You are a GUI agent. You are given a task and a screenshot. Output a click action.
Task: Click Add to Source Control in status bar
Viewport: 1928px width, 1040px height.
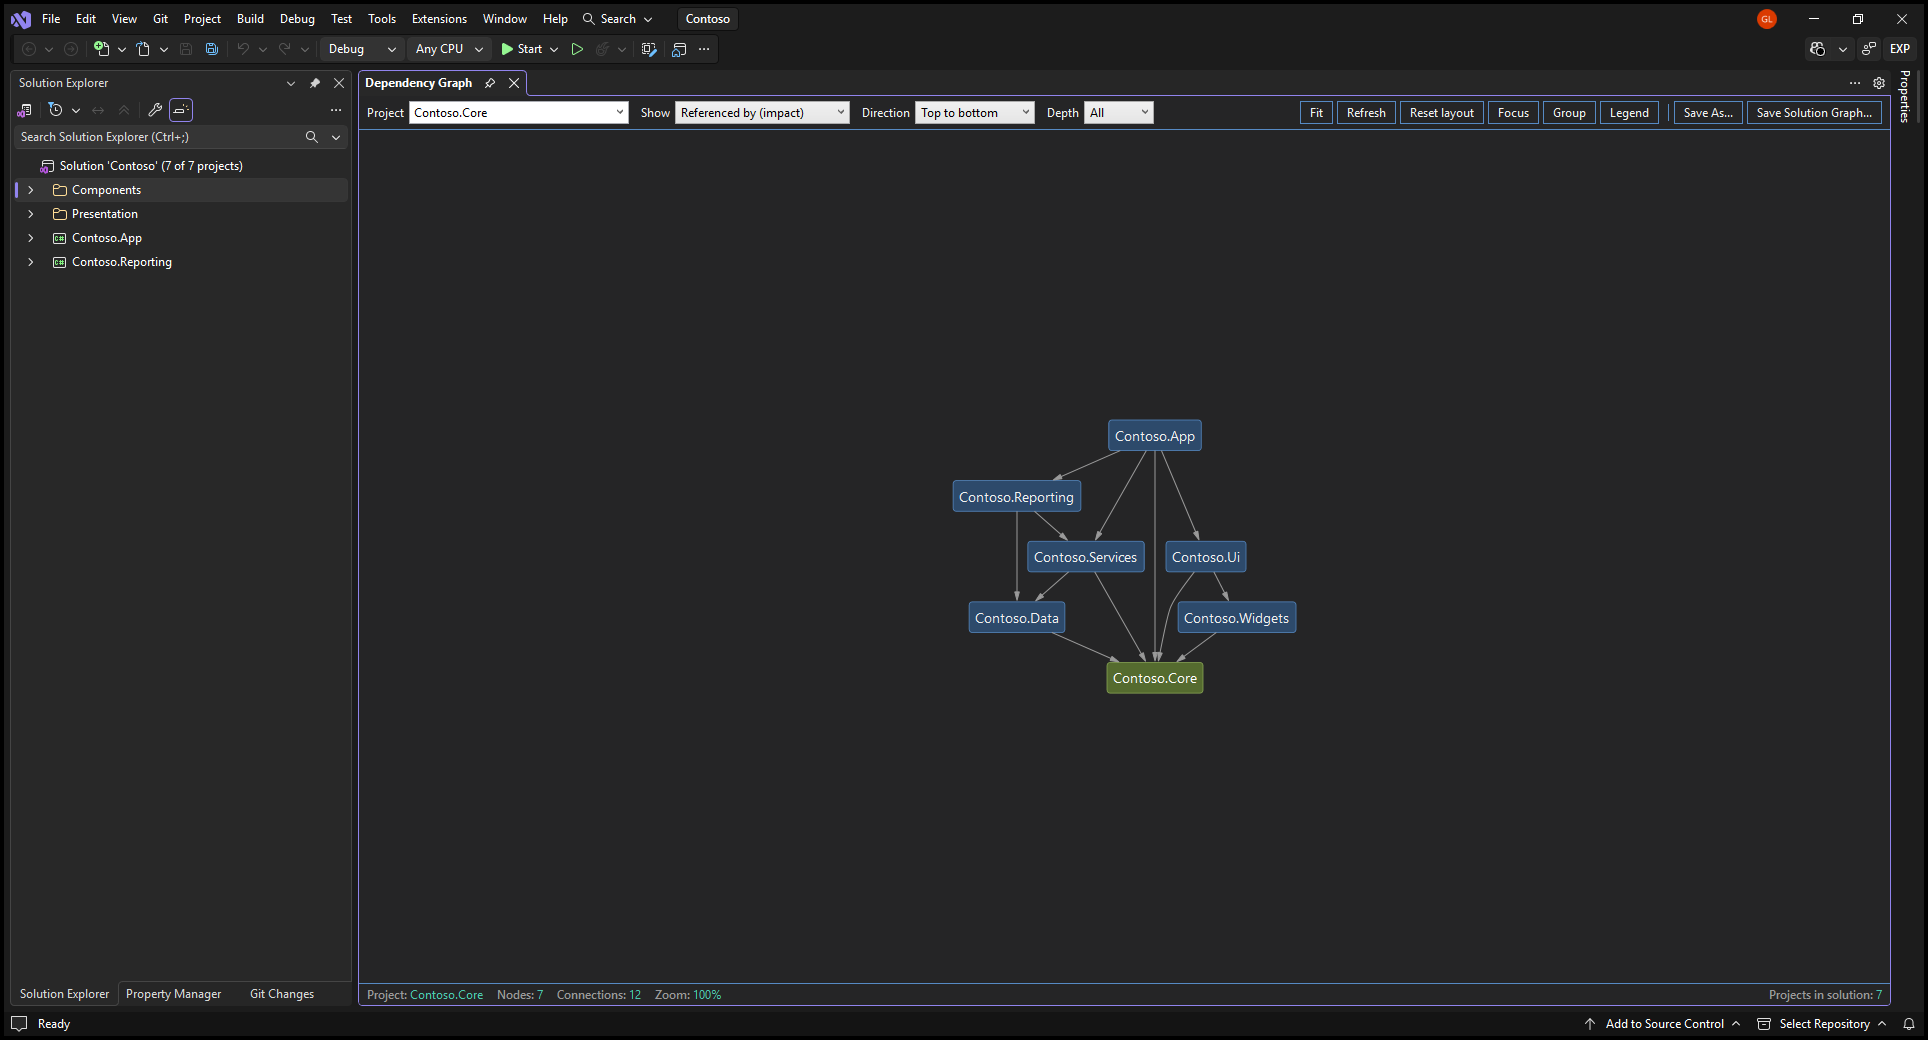click(x=1664, y=1024)
